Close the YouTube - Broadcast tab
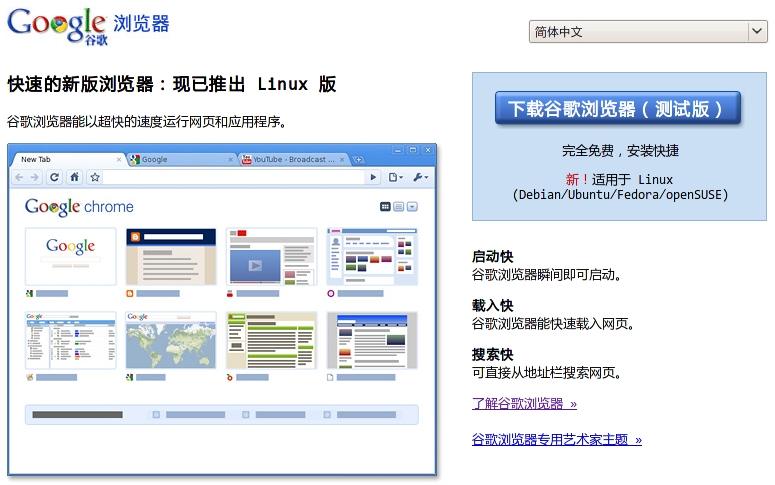This screenshot has height=485, width=775. [x=342, y=159]
